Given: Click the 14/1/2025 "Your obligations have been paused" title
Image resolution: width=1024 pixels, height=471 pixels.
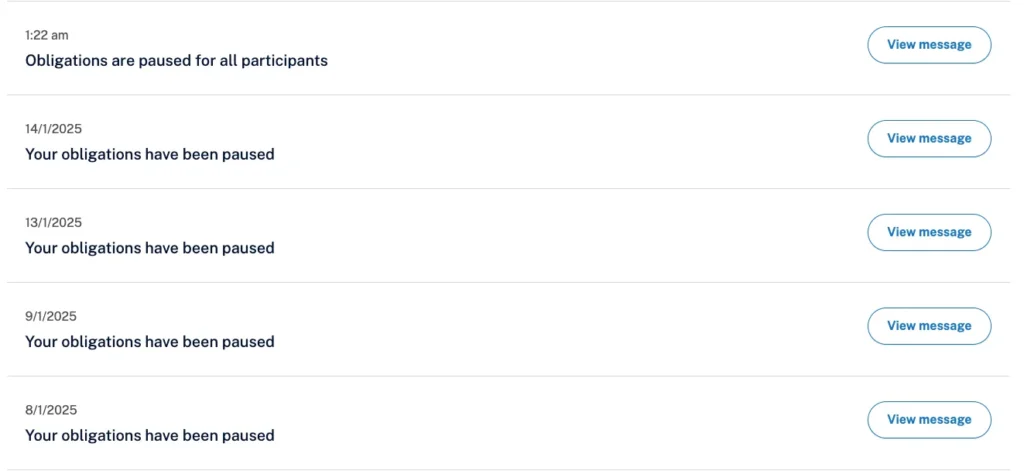Looking at the screenshot, I should point(149,155).
